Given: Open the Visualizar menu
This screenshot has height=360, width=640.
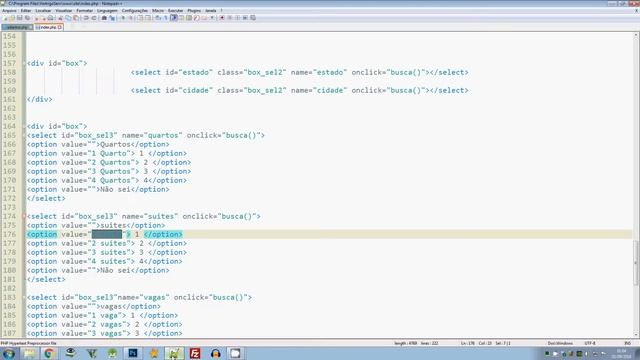Looking at the screenshot, I should pos(64,11).
